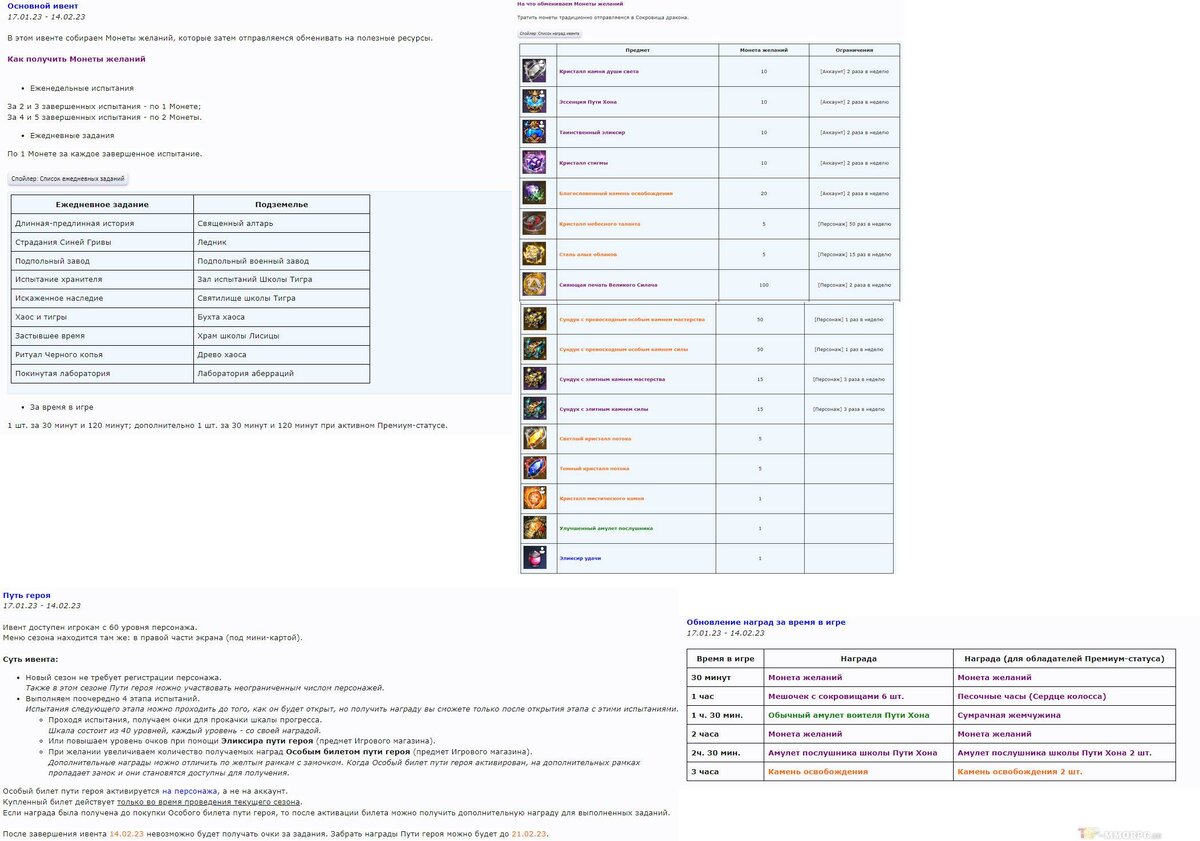This screenshot has height=841, width=1200.
Task: Click the Обычный амулет воителя Пути Хона reward
Action: [x=849, y=715]
